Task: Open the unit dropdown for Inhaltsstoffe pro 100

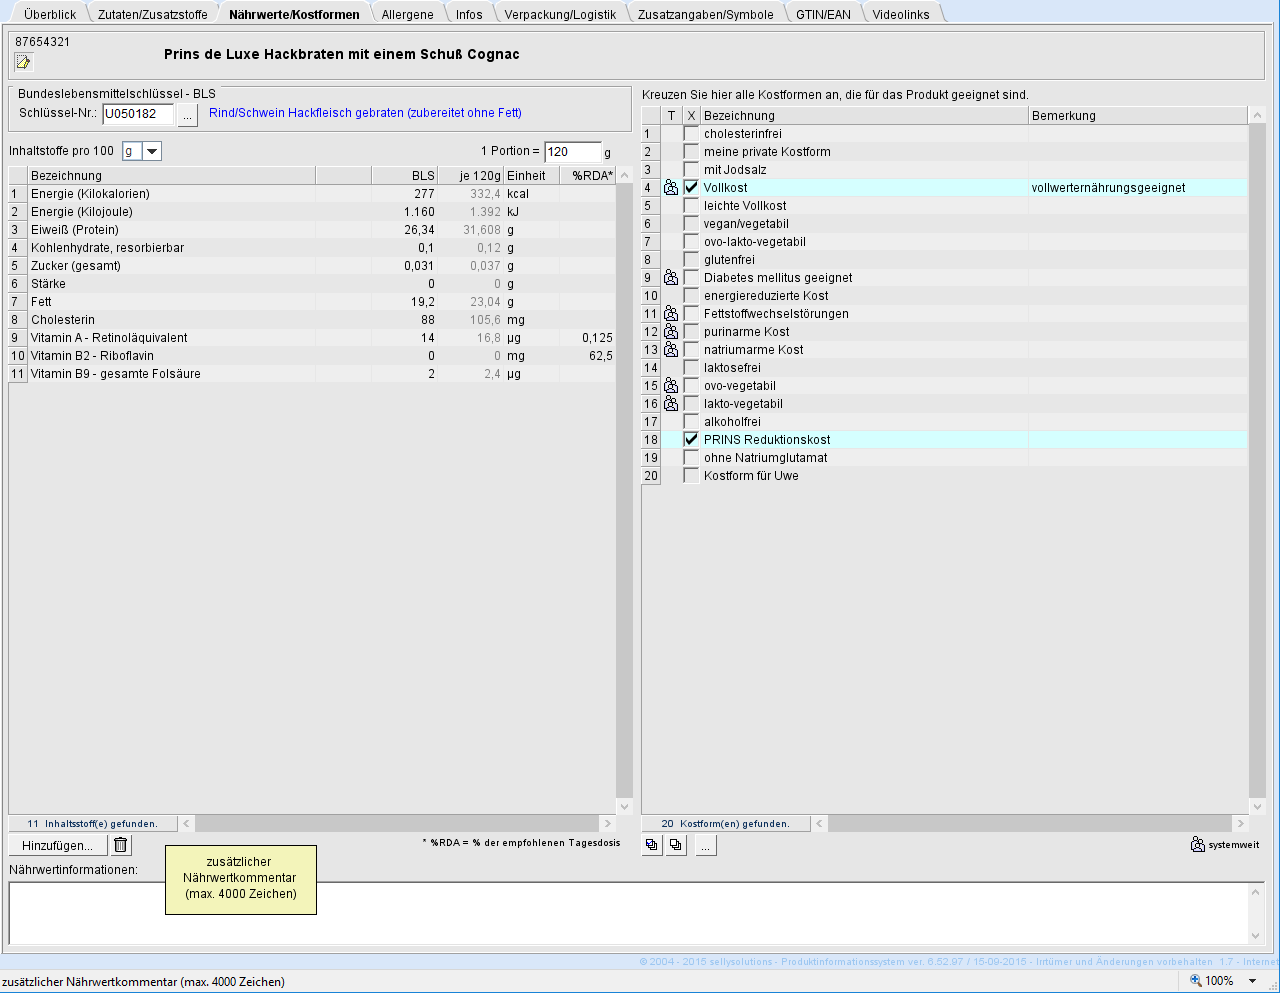Action: coord(152,151)
